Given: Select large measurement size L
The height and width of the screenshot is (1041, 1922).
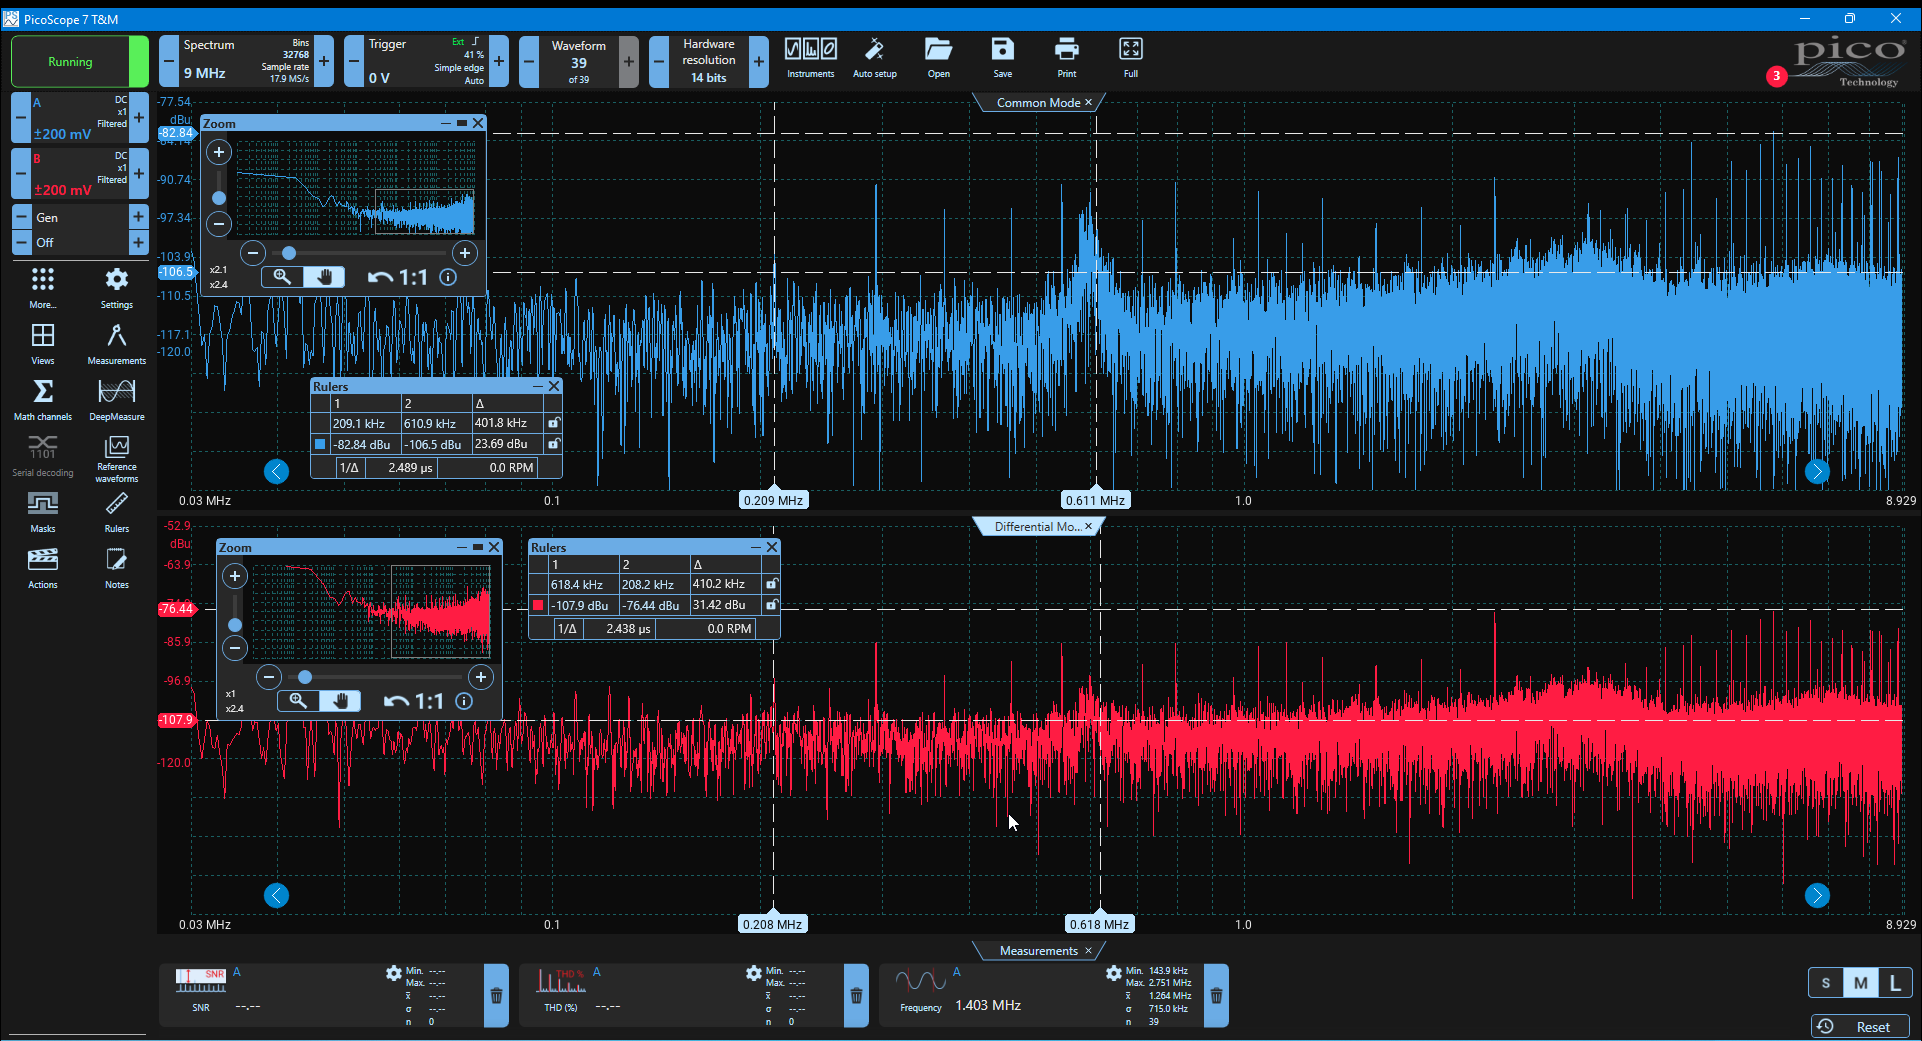Looking at the screenshot, I should pyautogui.click(x=1895, y=983).
